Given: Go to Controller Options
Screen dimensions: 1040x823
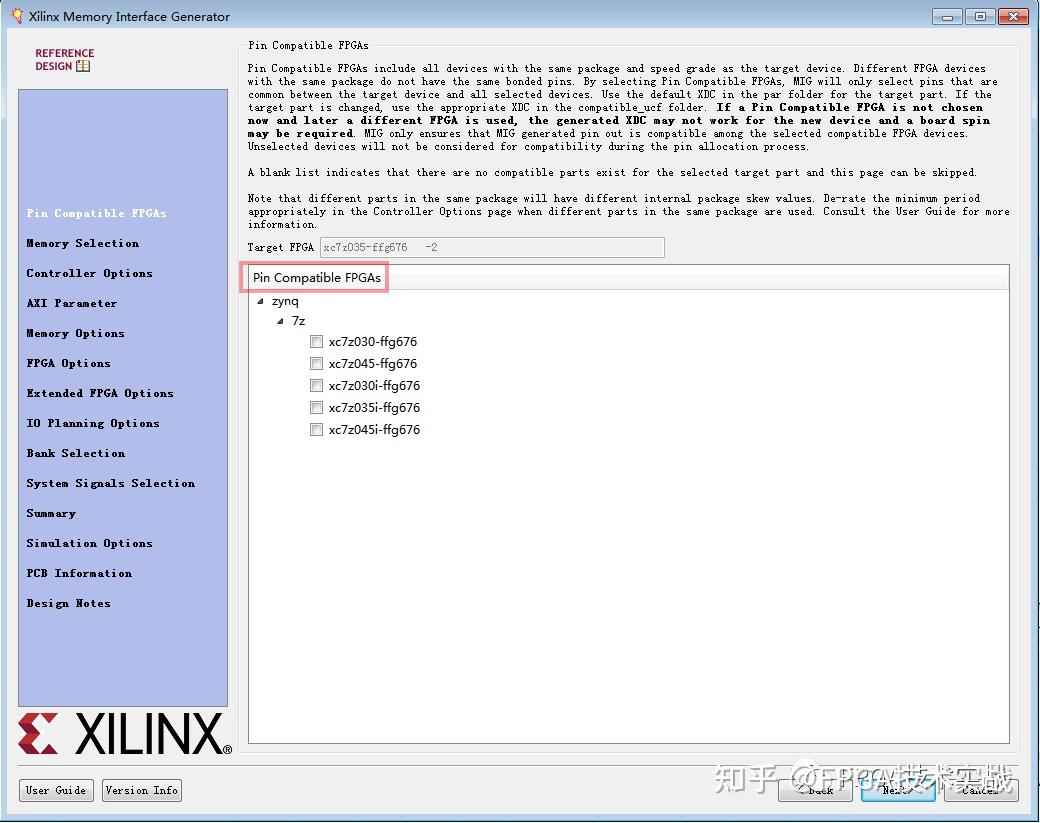Looking at the screenshot, I should coord(89,273).
